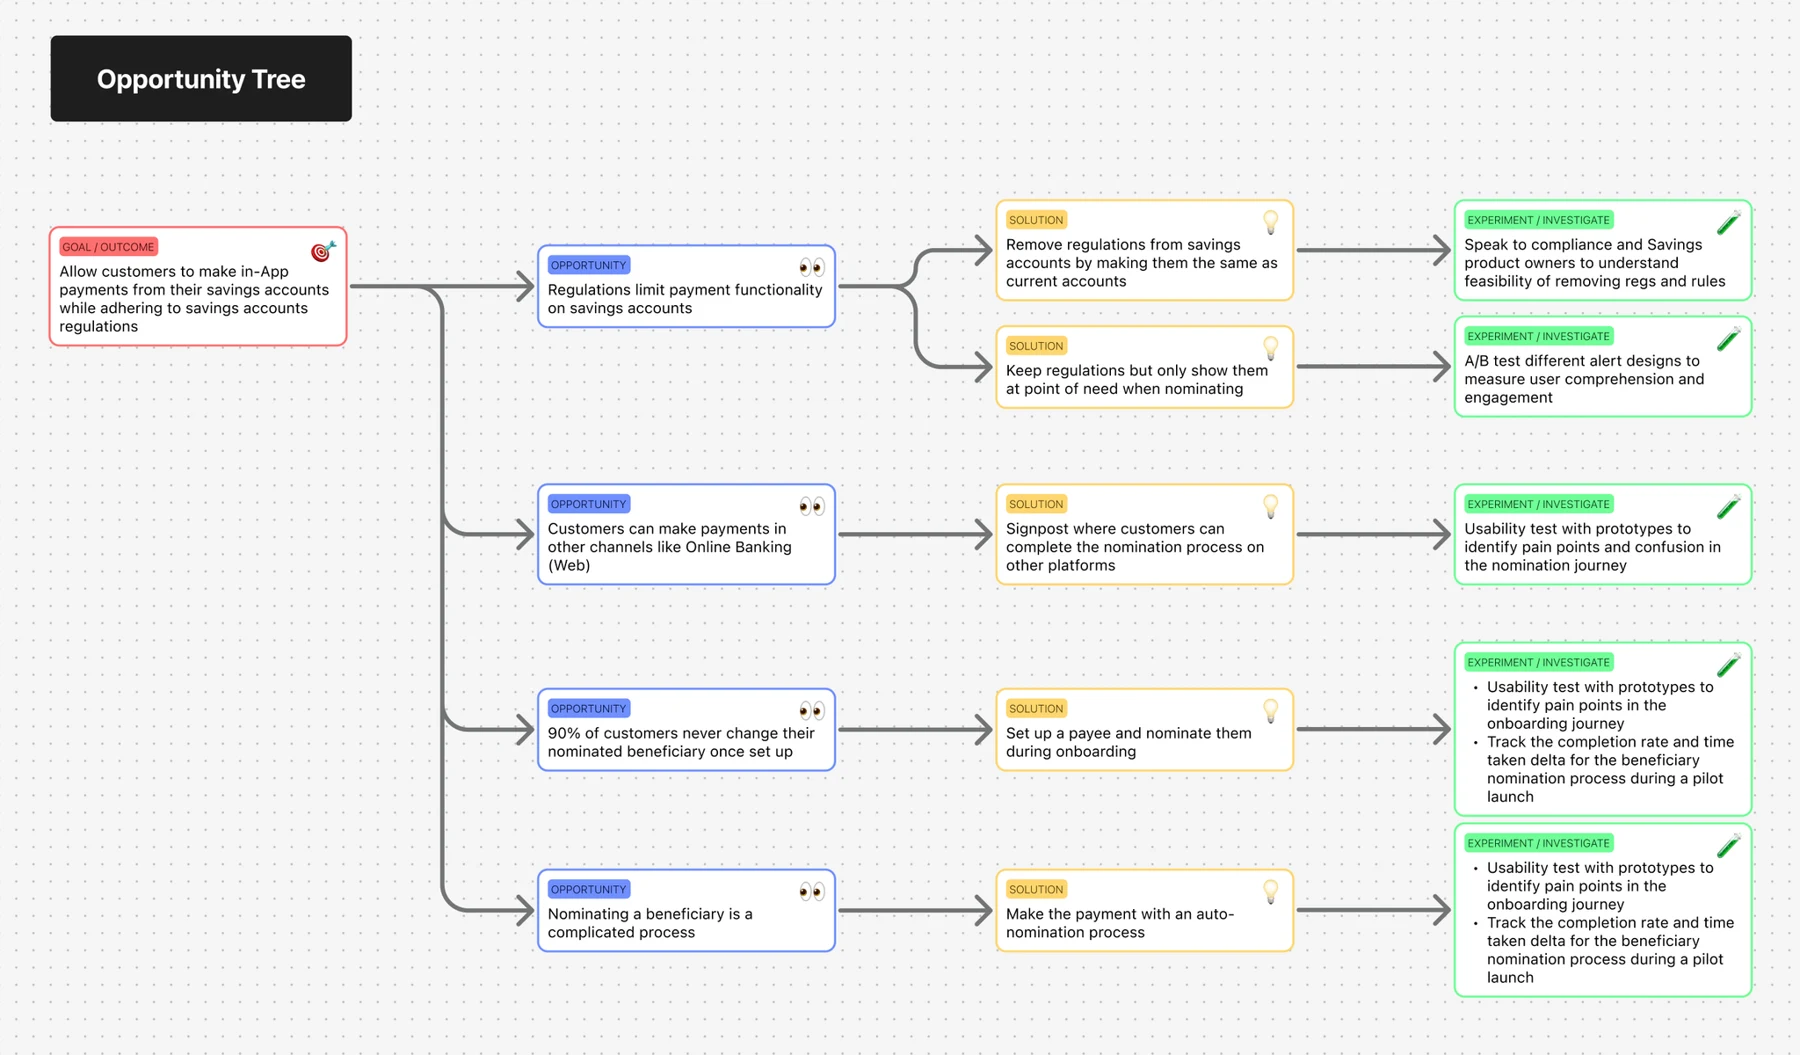The width and height of the screenshot is (1800, 1055).
Task: Click eyes icon on 90% of customers card
Action: (x=812, y=710)
